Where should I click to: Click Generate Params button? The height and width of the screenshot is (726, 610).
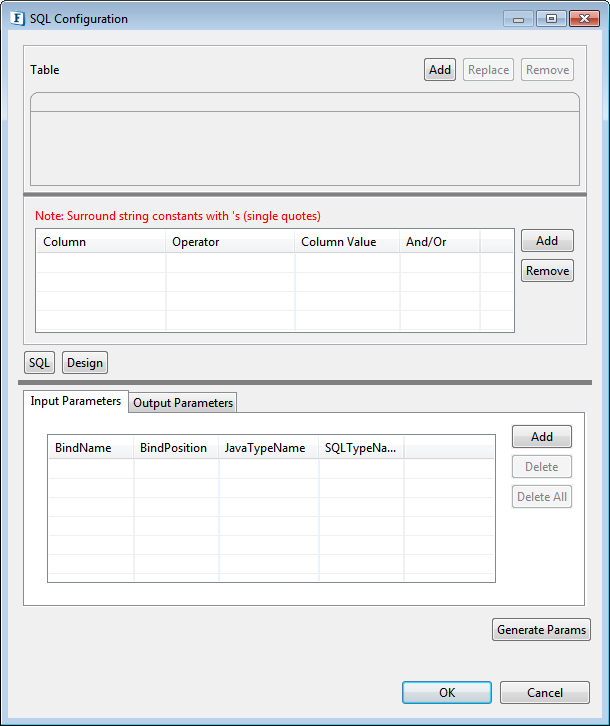tap(542, 630)
